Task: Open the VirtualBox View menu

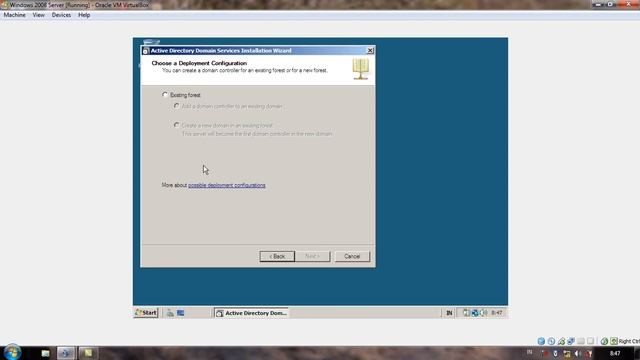Action: tap(38, 15)
